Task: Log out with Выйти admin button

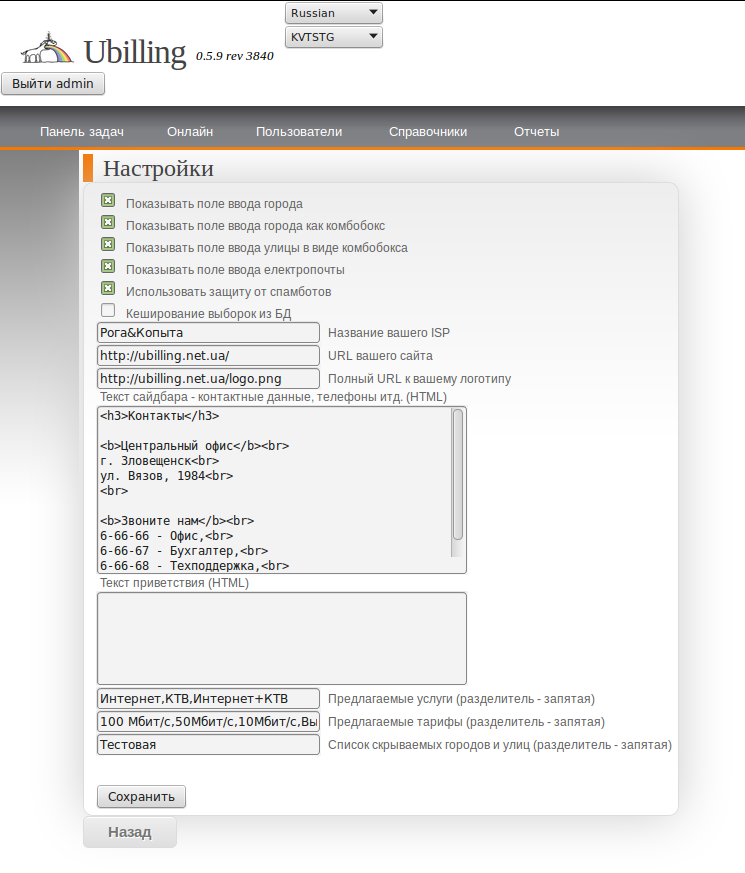Action: (x=53, y=84)
